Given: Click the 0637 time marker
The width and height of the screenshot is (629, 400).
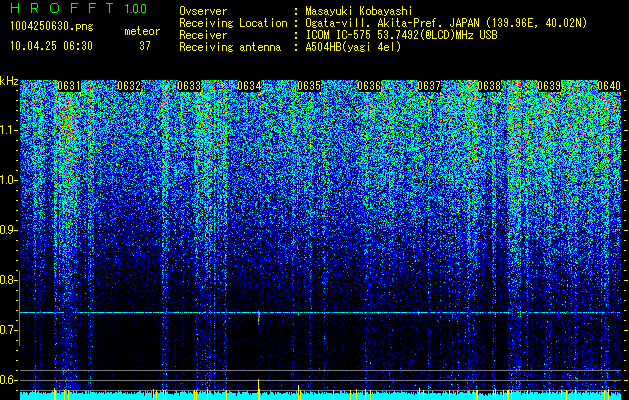Looking at the screenshot, I should (x=429, y=86).
